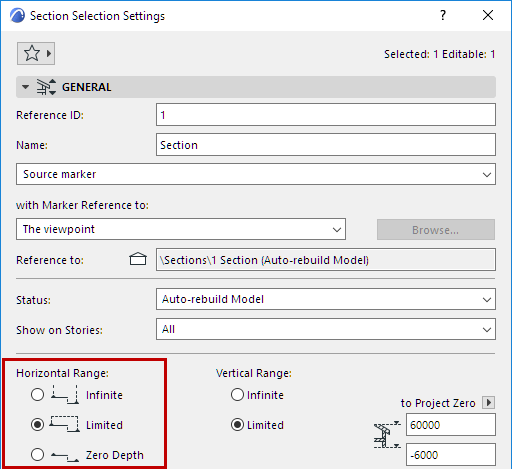
Task: Click the 'Horizontal Range:' label
Action: point(62,373)
